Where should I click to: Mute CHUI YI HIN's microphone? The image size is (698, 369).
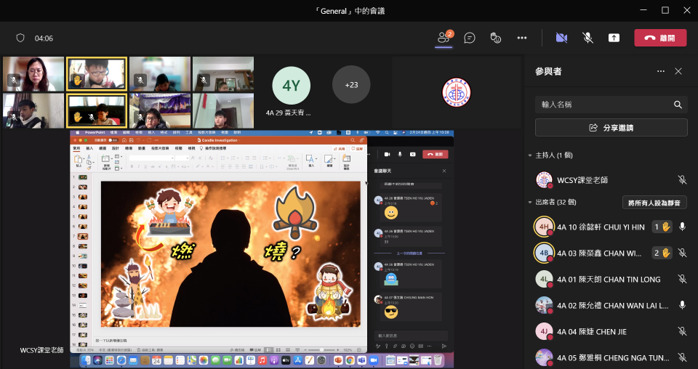(x=682, y=227)
